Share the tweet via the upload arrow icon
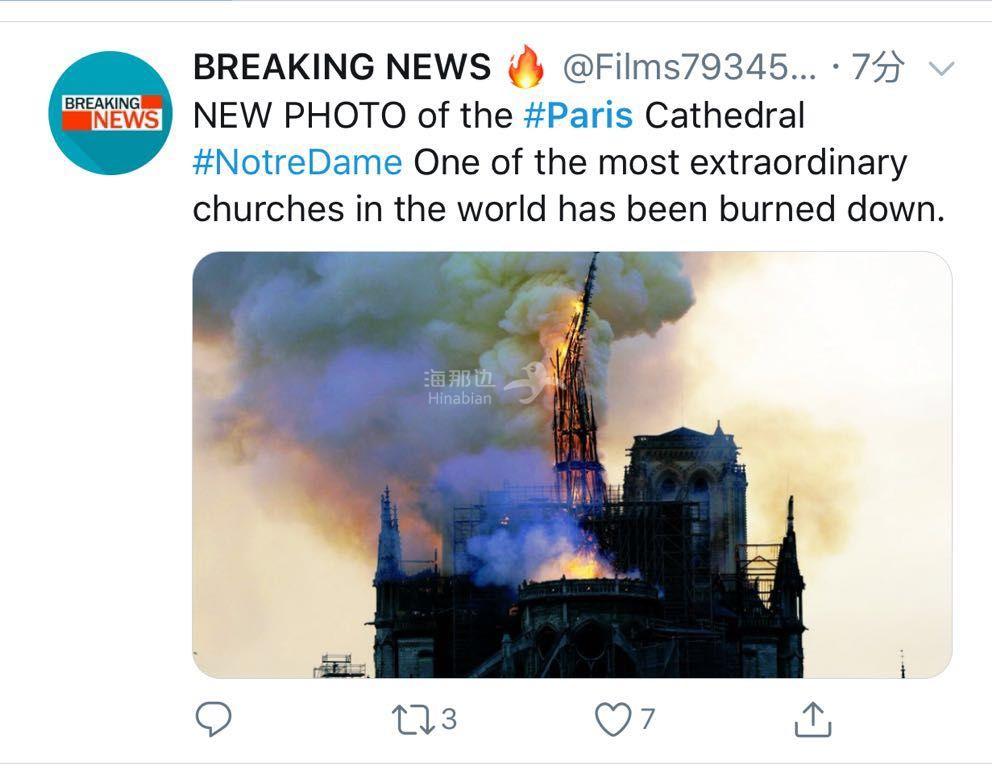 [812, 719]
